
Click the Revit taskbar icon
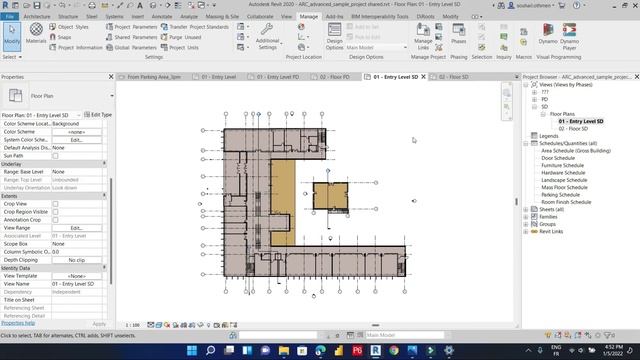pyautogui.click(x=376, y=350)
